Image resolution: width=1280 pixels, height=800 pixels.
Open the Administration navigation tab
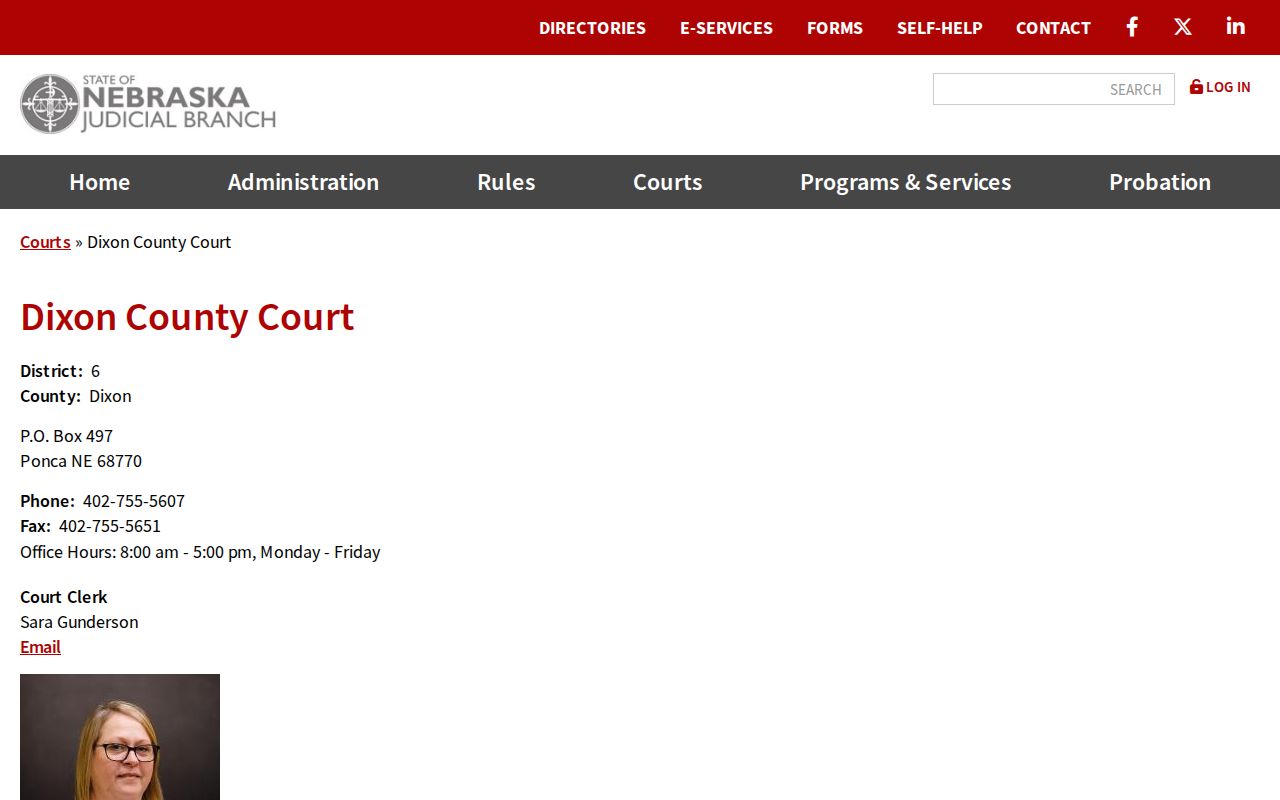(x=303, y=182)
